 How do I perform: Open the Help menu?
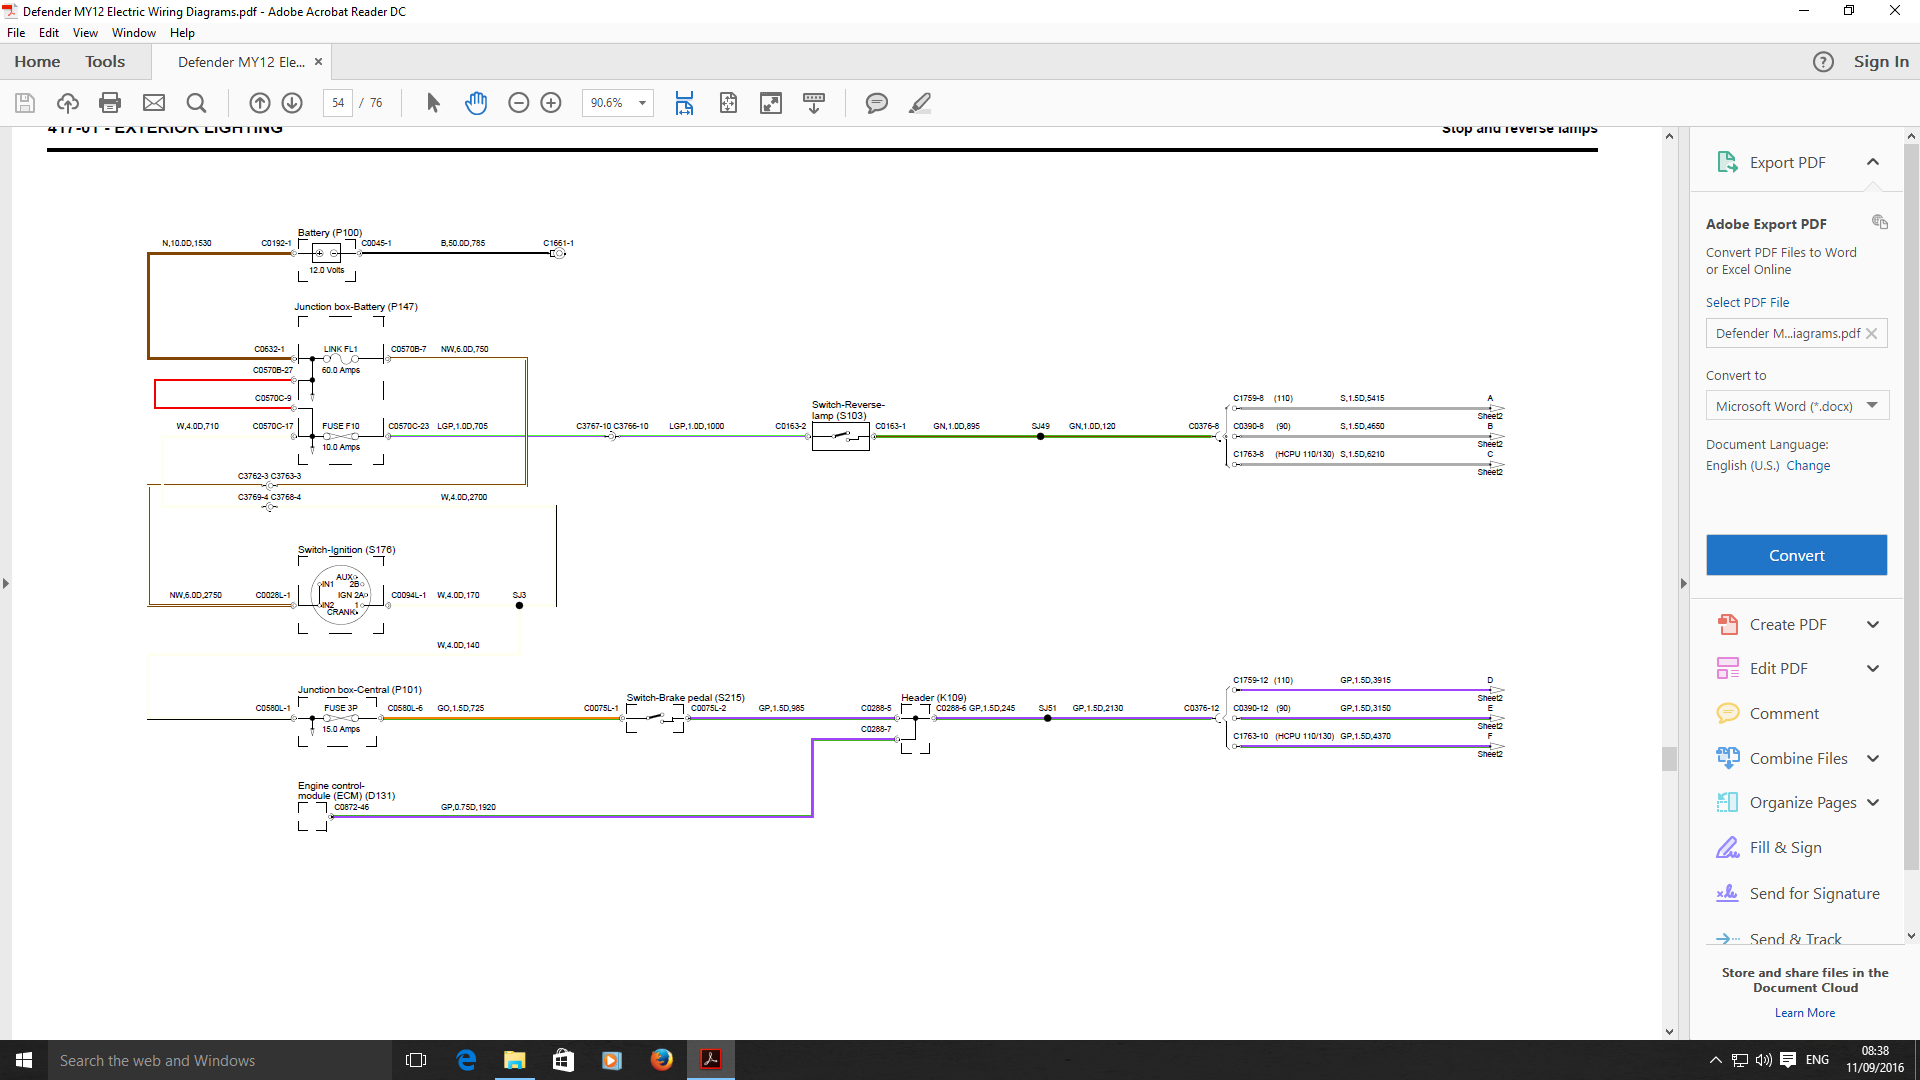coord(182,33)
